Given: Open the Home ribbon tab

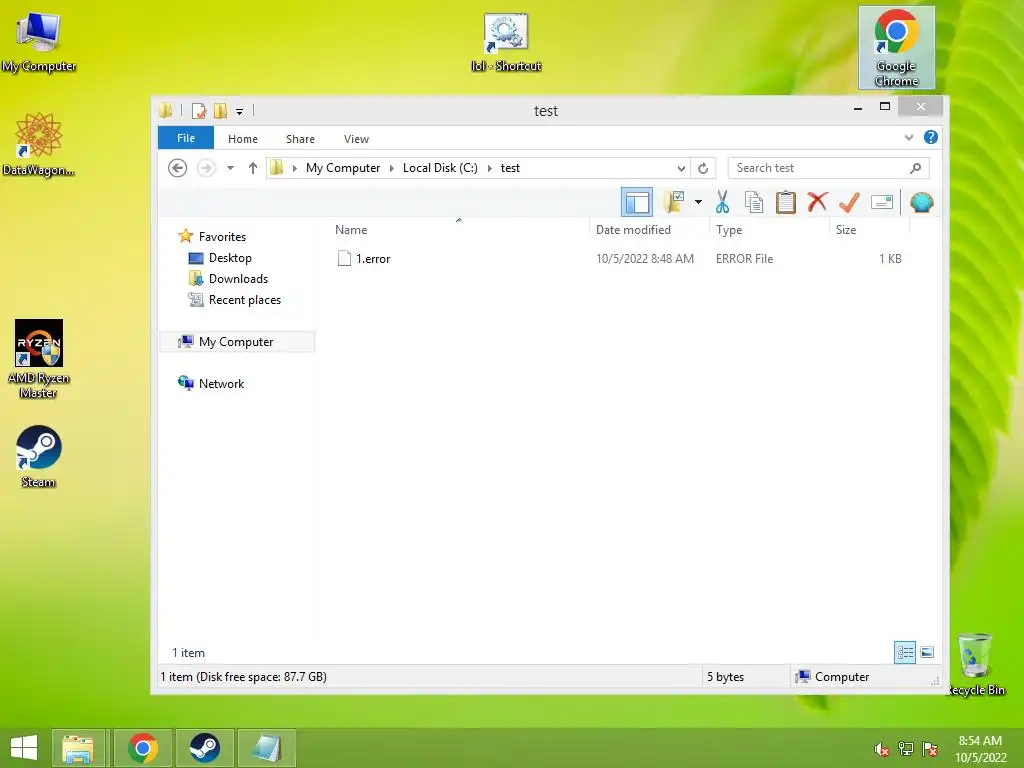Looking at the screenshot, I should pos(242,139).
